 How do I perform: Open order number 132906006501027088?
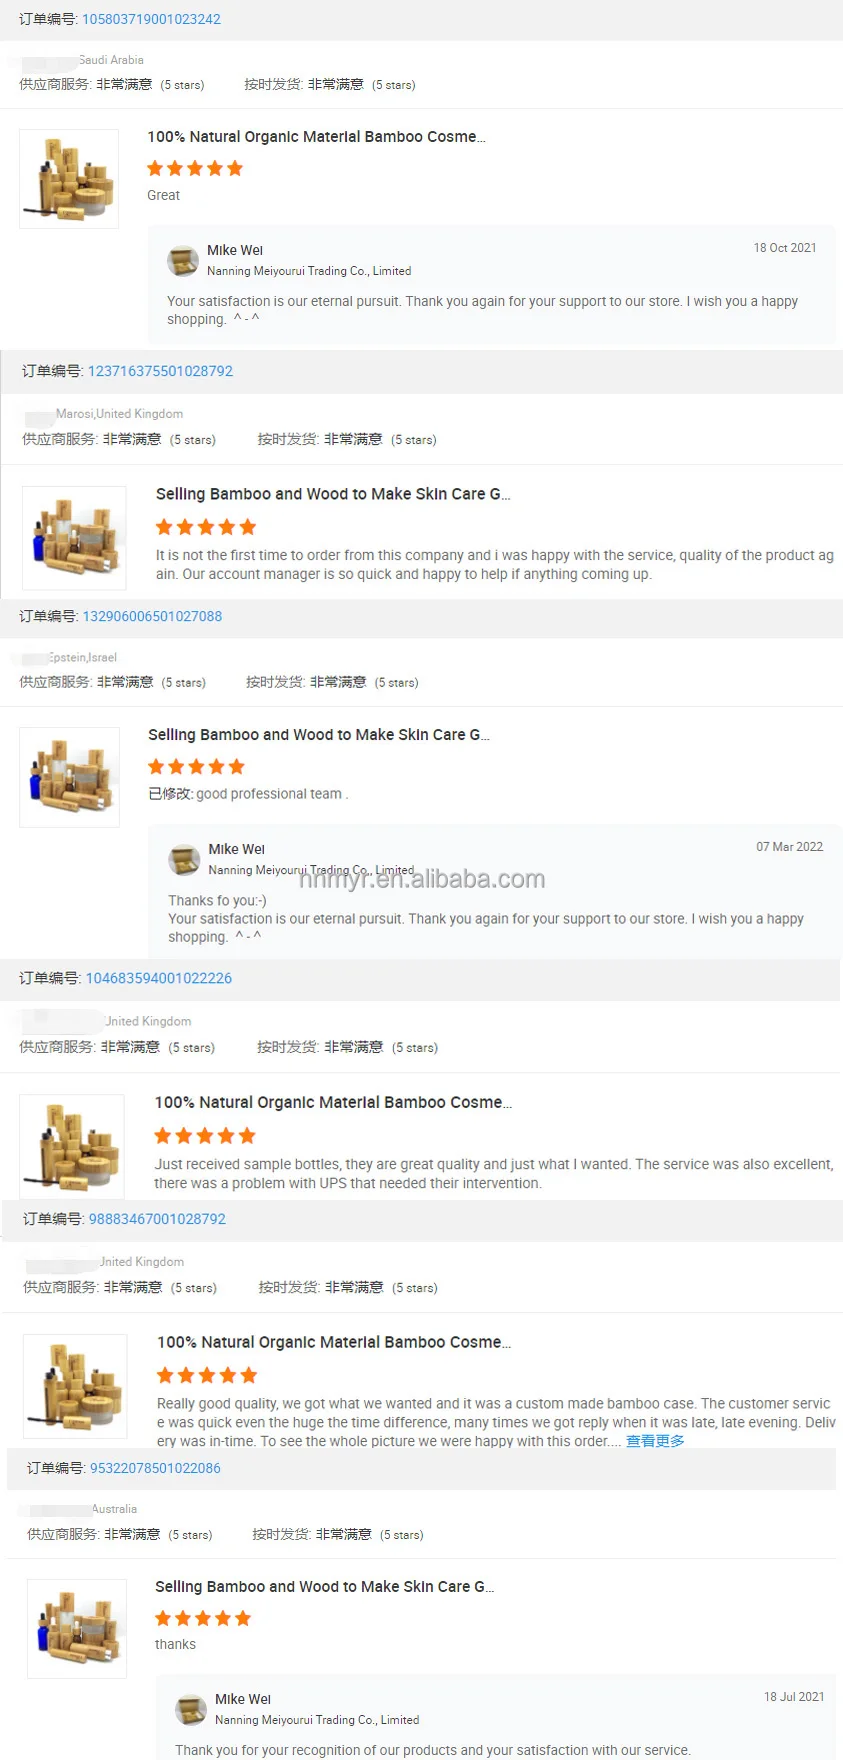[x=152, y=616]
